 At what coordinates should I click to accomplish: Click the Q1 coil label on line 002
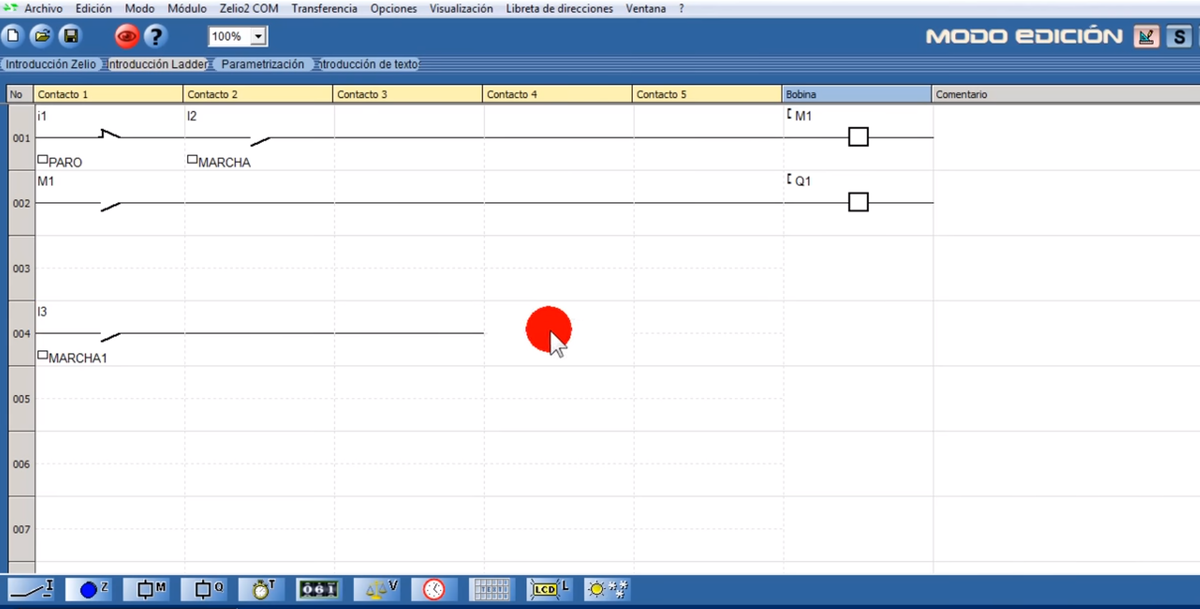803,182
